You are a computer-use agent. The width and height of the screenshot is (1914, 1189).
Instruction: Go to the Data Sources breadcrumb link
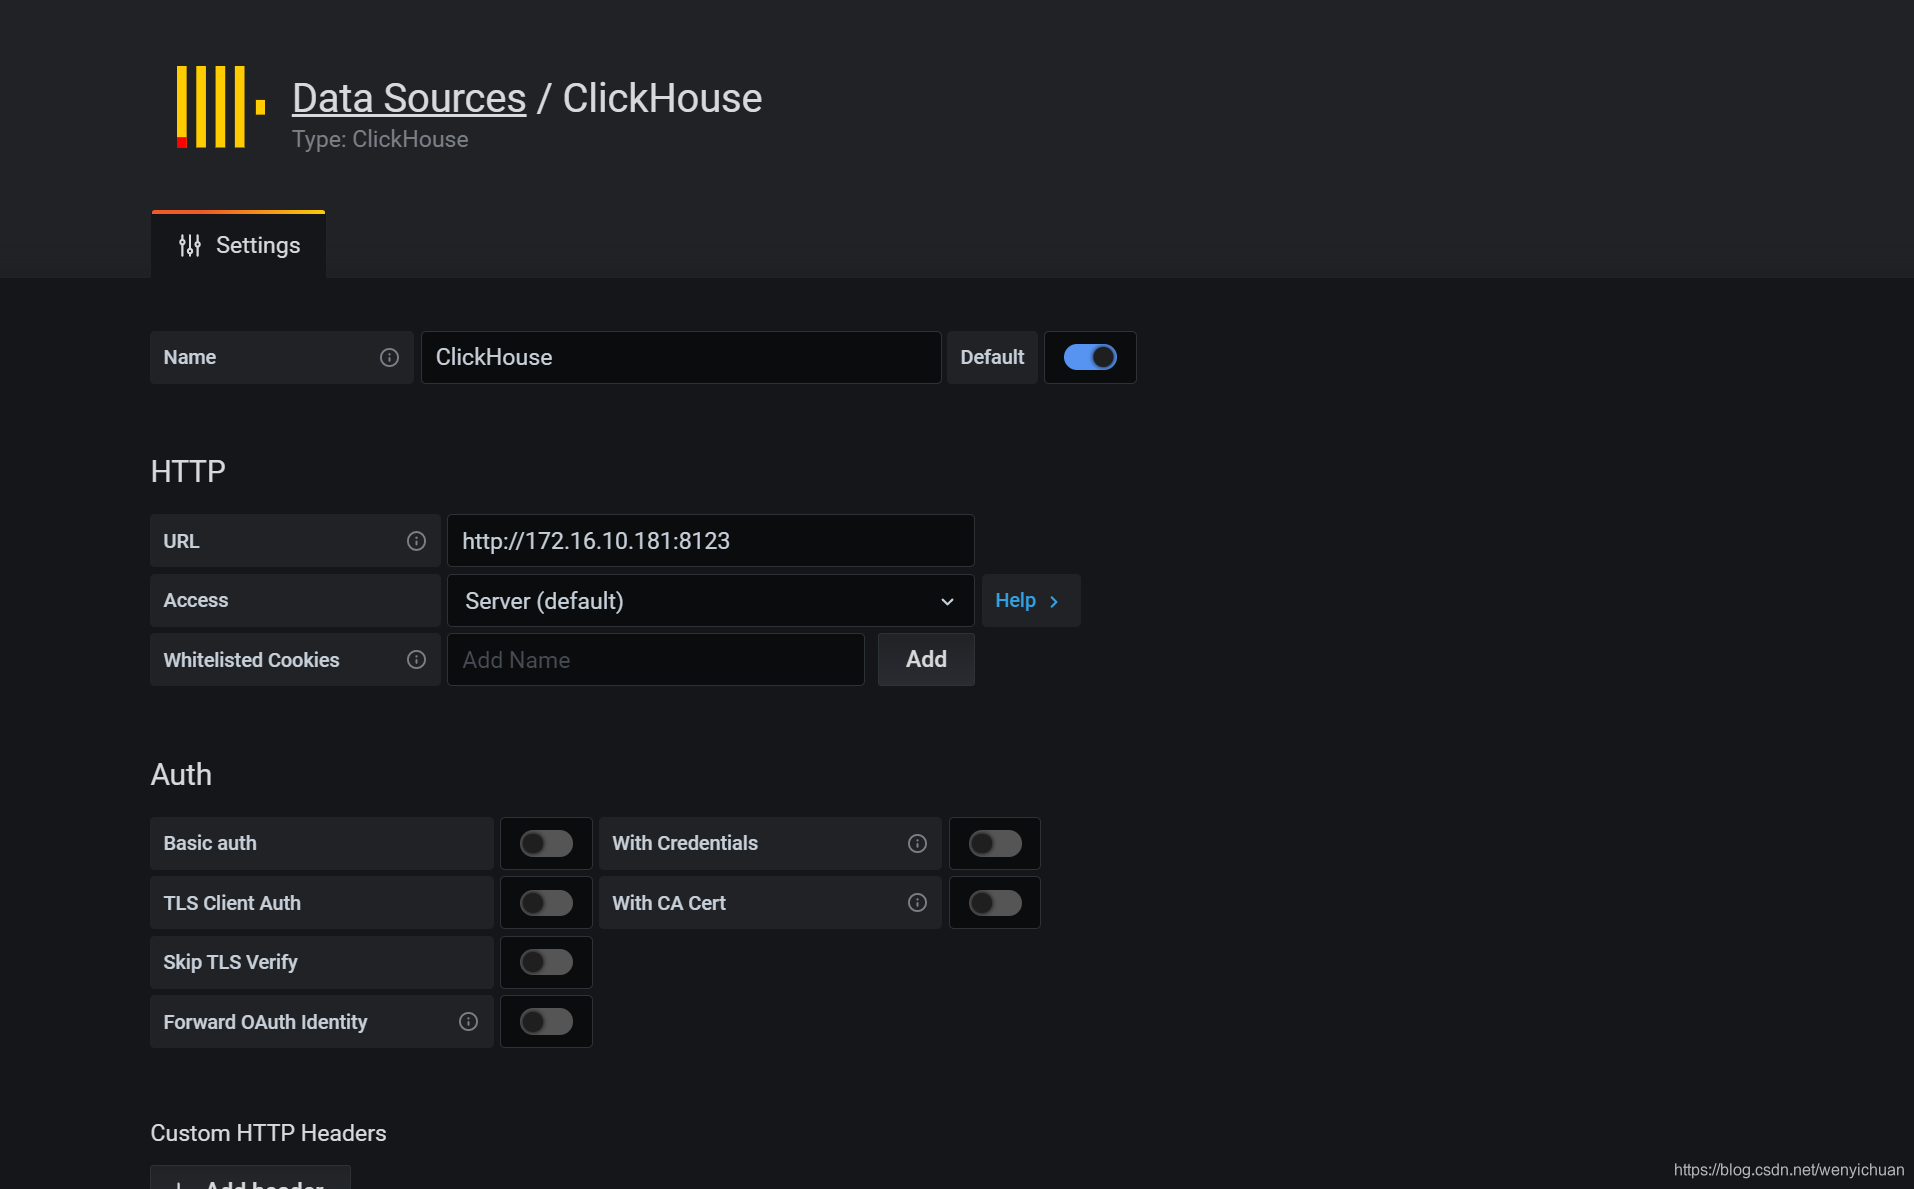409,98
